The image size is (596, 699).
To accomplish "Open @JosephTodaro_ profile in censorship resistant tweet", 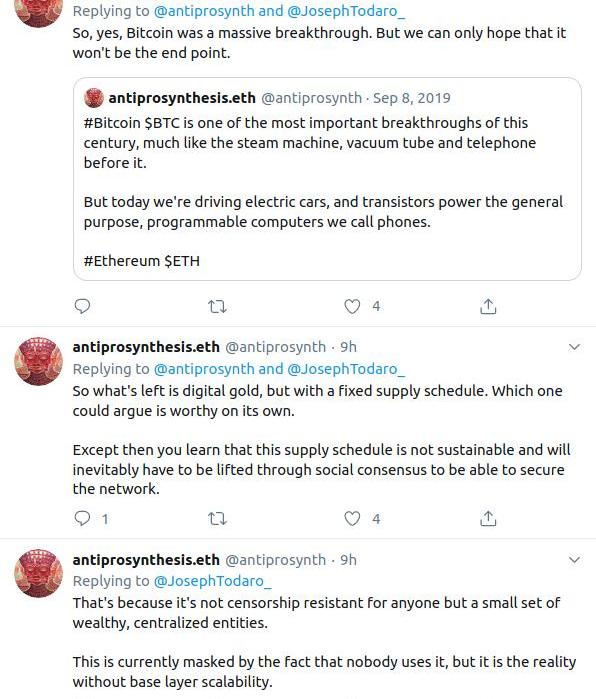I will 212,581.
